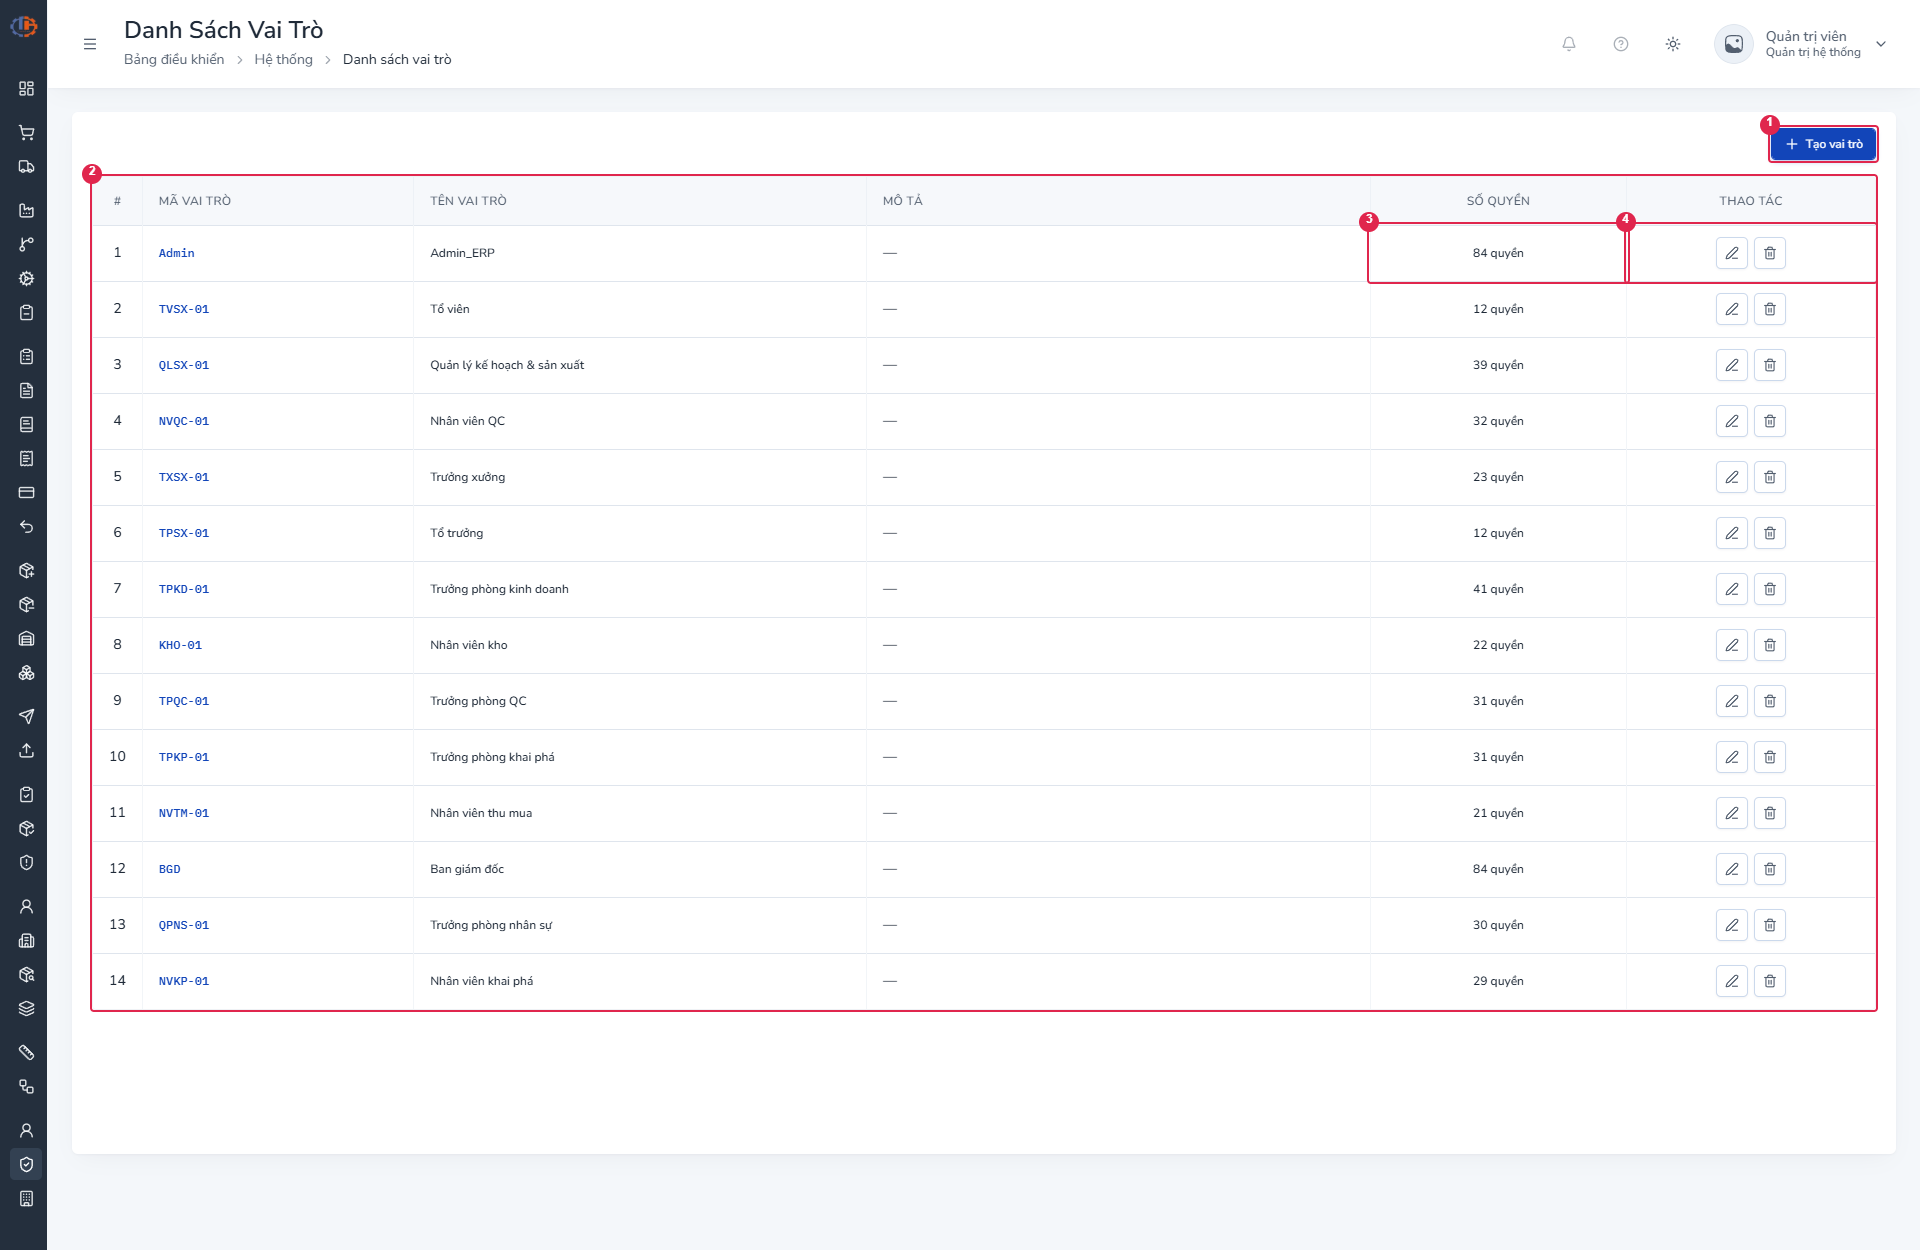The height and width of the screenshot is (1250, 1920).
Task: Select "Ban giám đốc" role name
Action: 467,869
